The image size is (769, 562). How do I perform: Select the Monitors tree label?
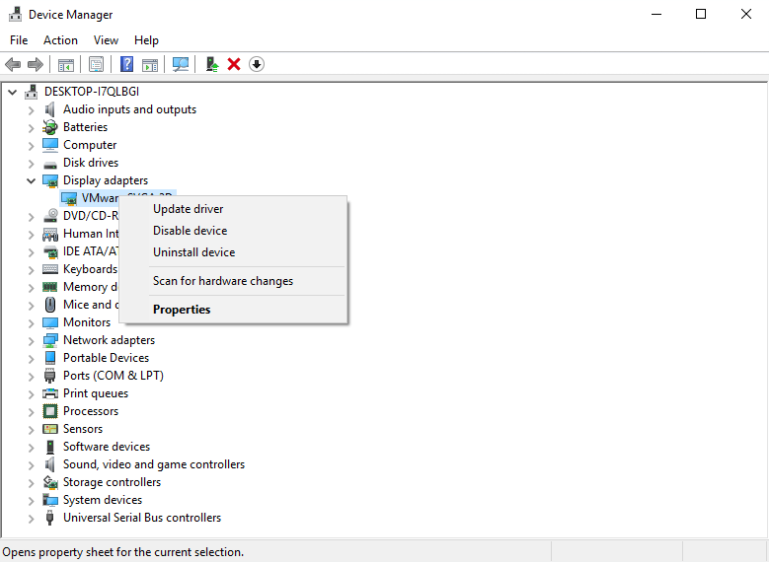(x=87, y=322)
